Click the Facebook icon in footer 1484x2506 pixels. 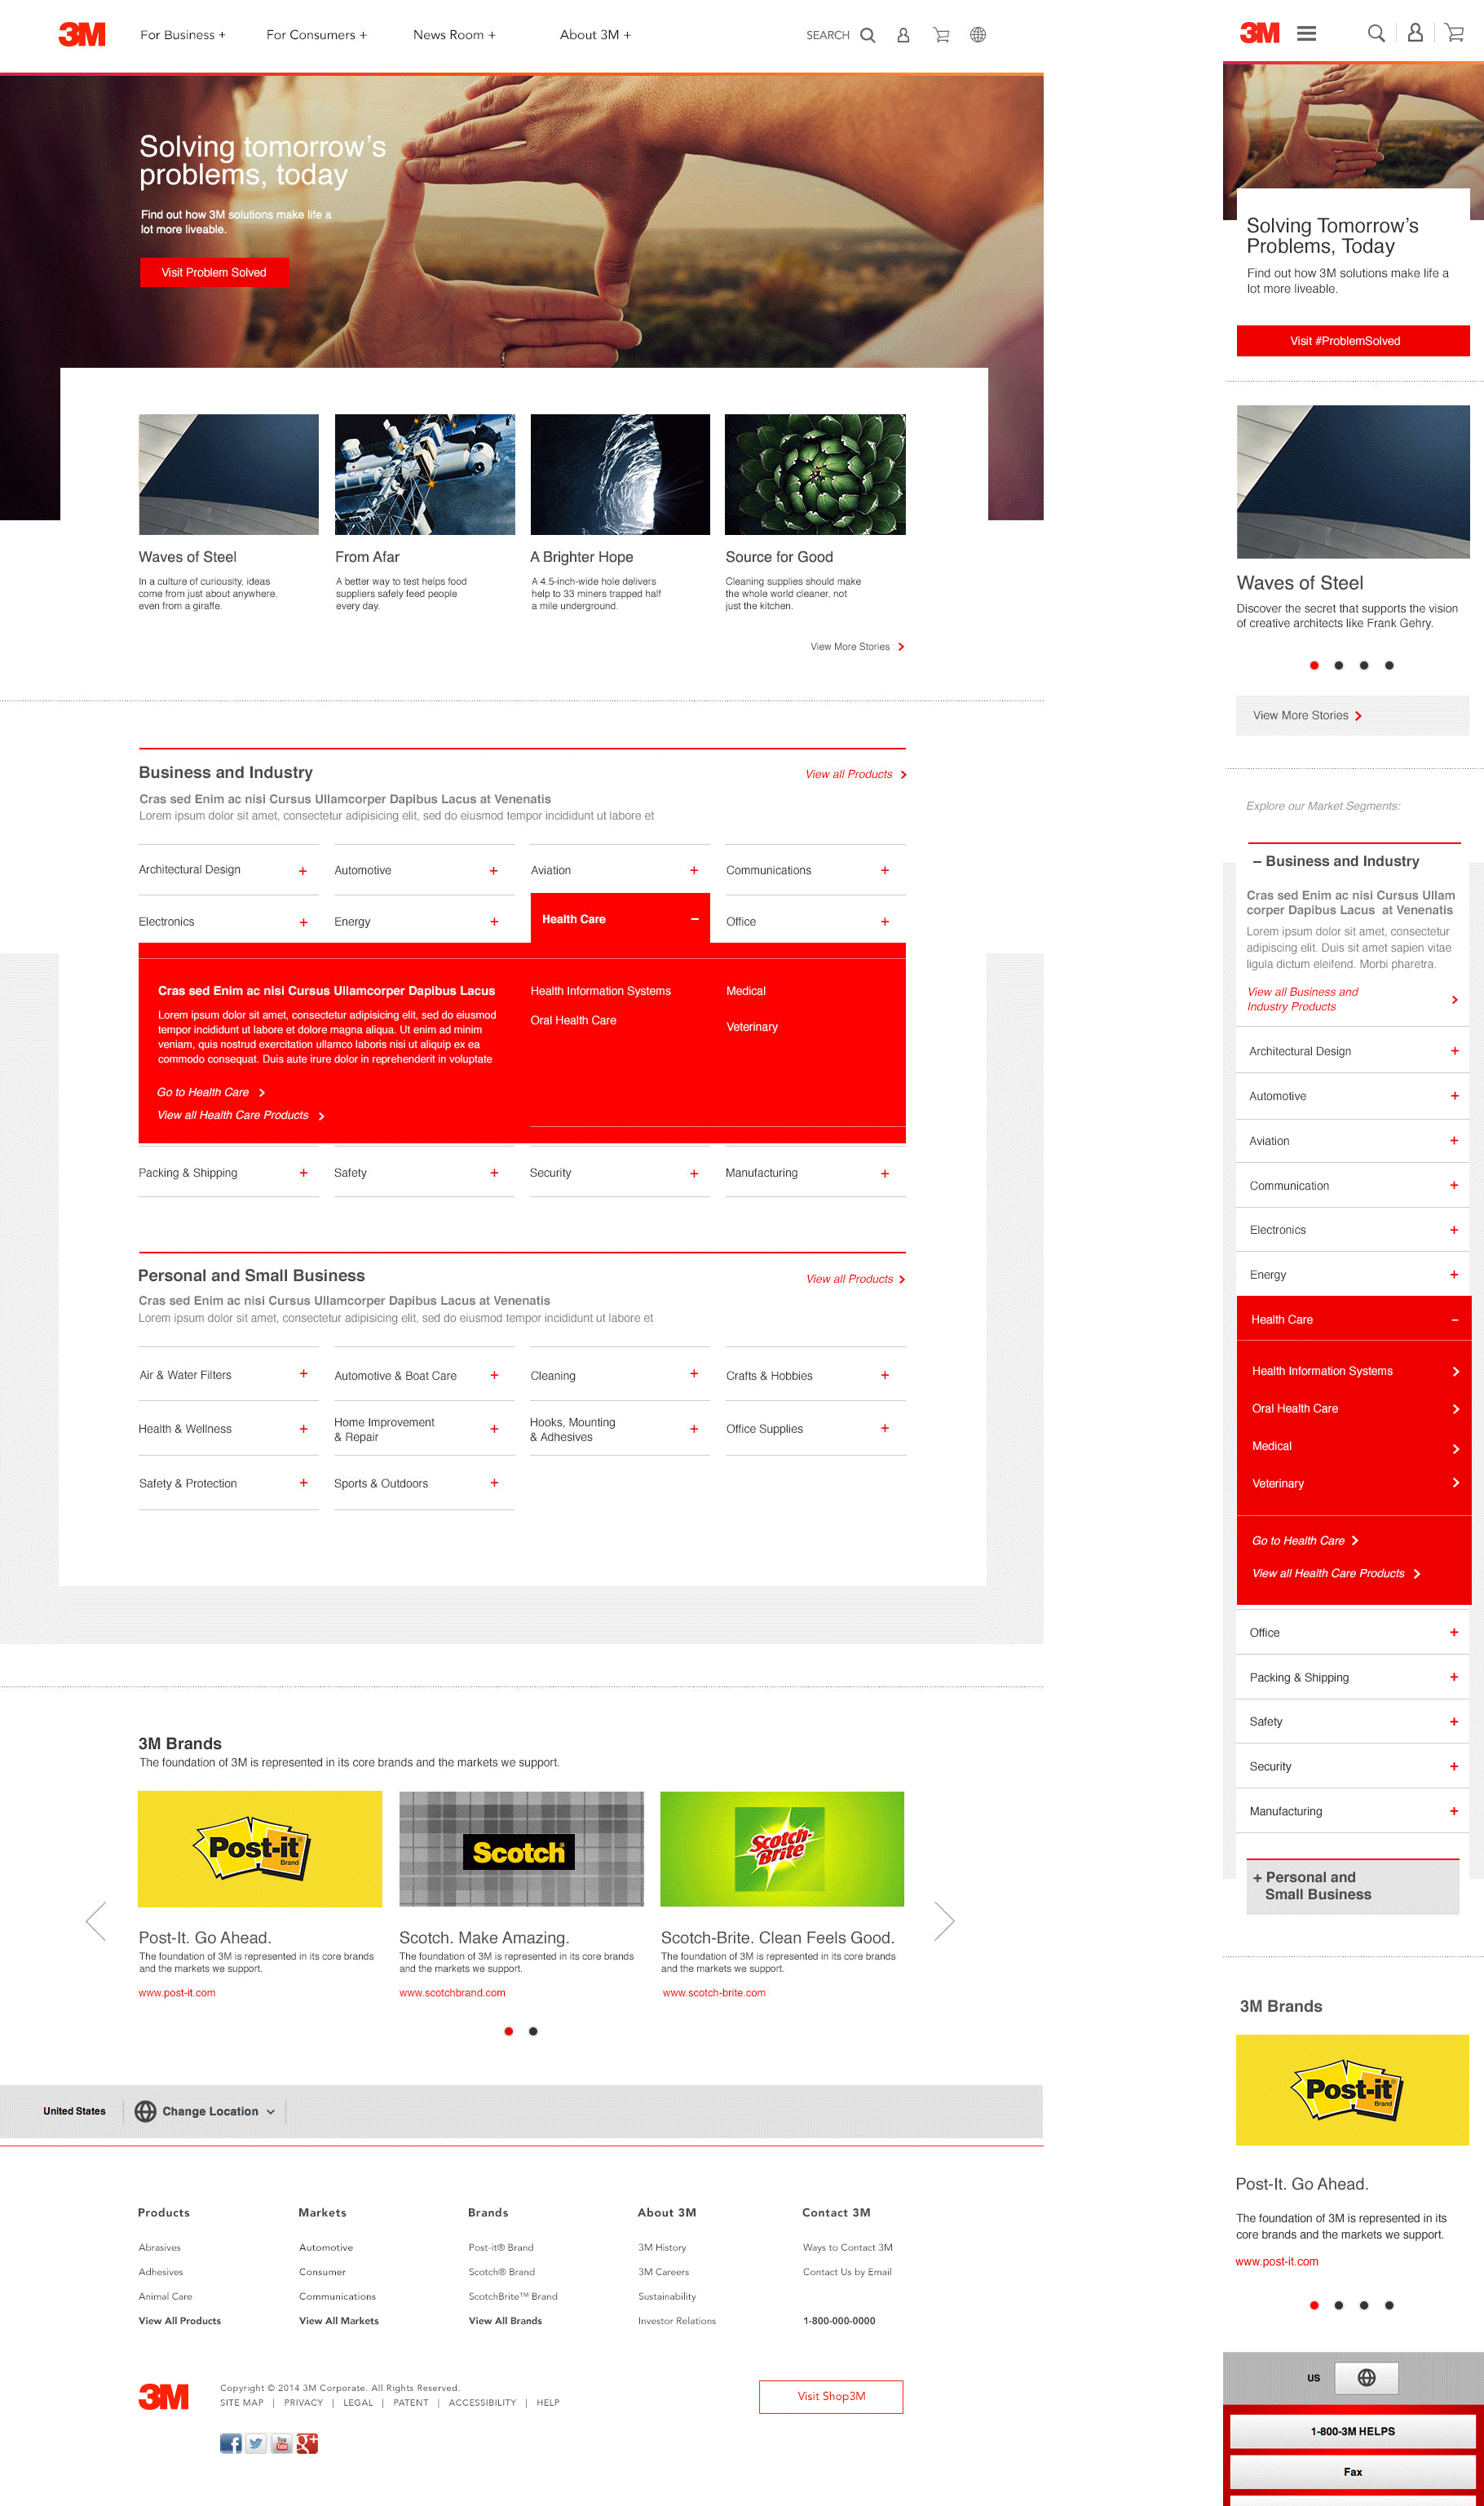[231, 2443]
